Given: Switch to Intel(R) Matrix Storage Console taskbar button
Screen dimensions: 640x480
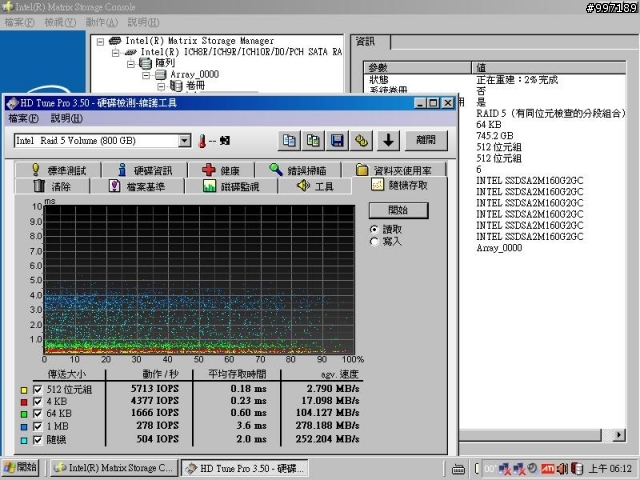Looking at the screenshot, I should pyautogui.click(x=114, y=468).
